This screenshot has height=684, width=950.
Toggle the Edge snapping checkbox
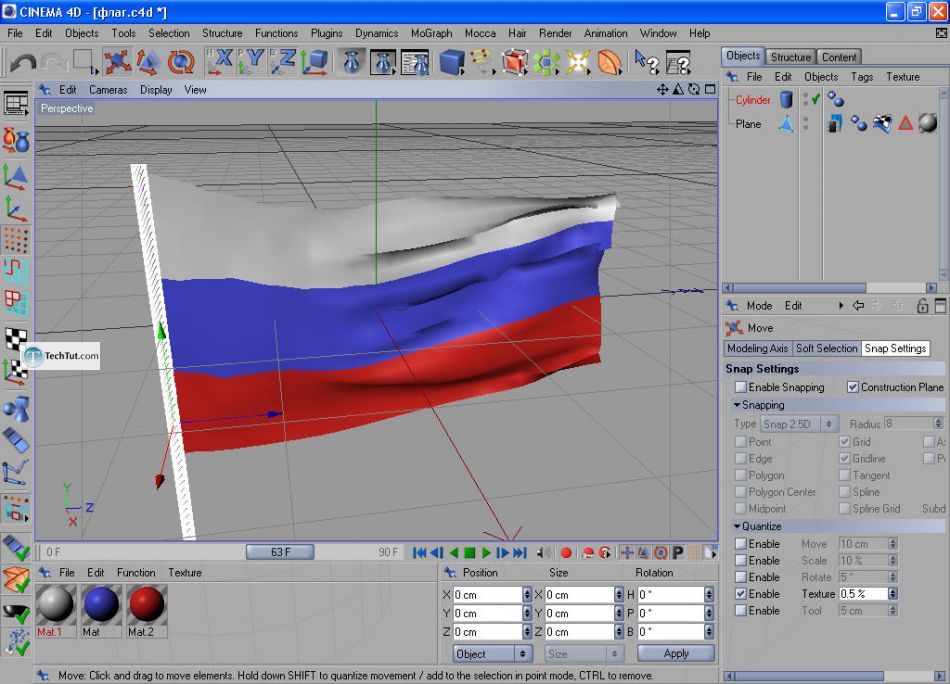coord(740,459)
